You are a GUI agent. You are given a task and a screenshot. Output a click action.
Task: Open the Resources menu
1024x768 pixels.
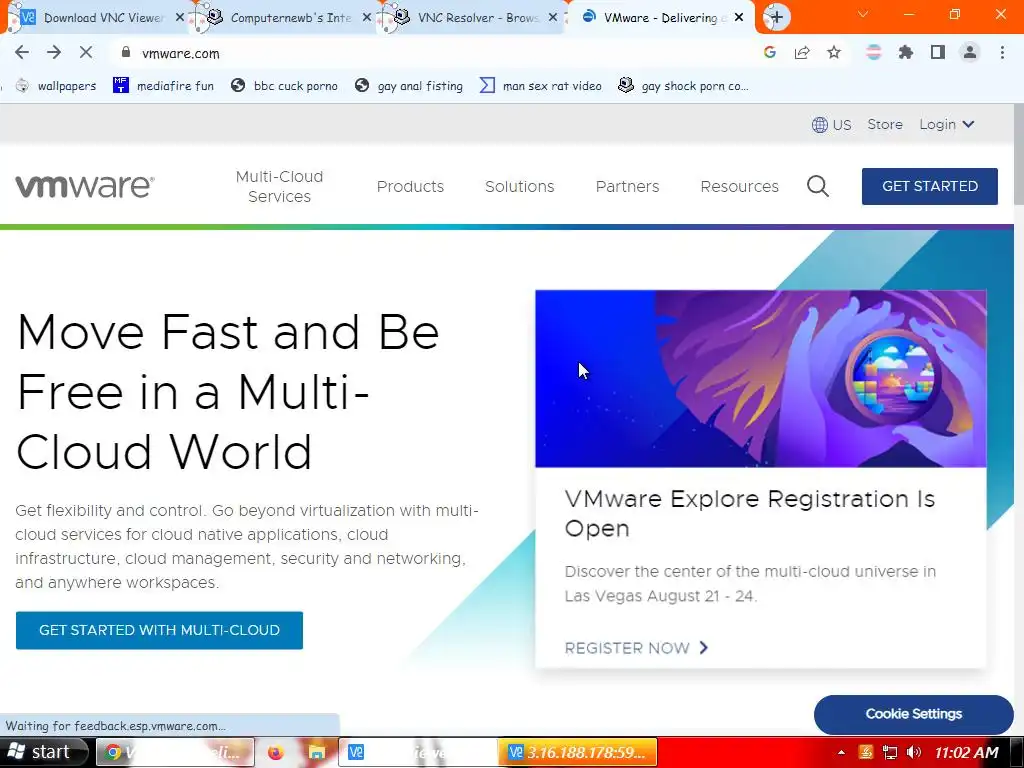click(x=739, y=186)
